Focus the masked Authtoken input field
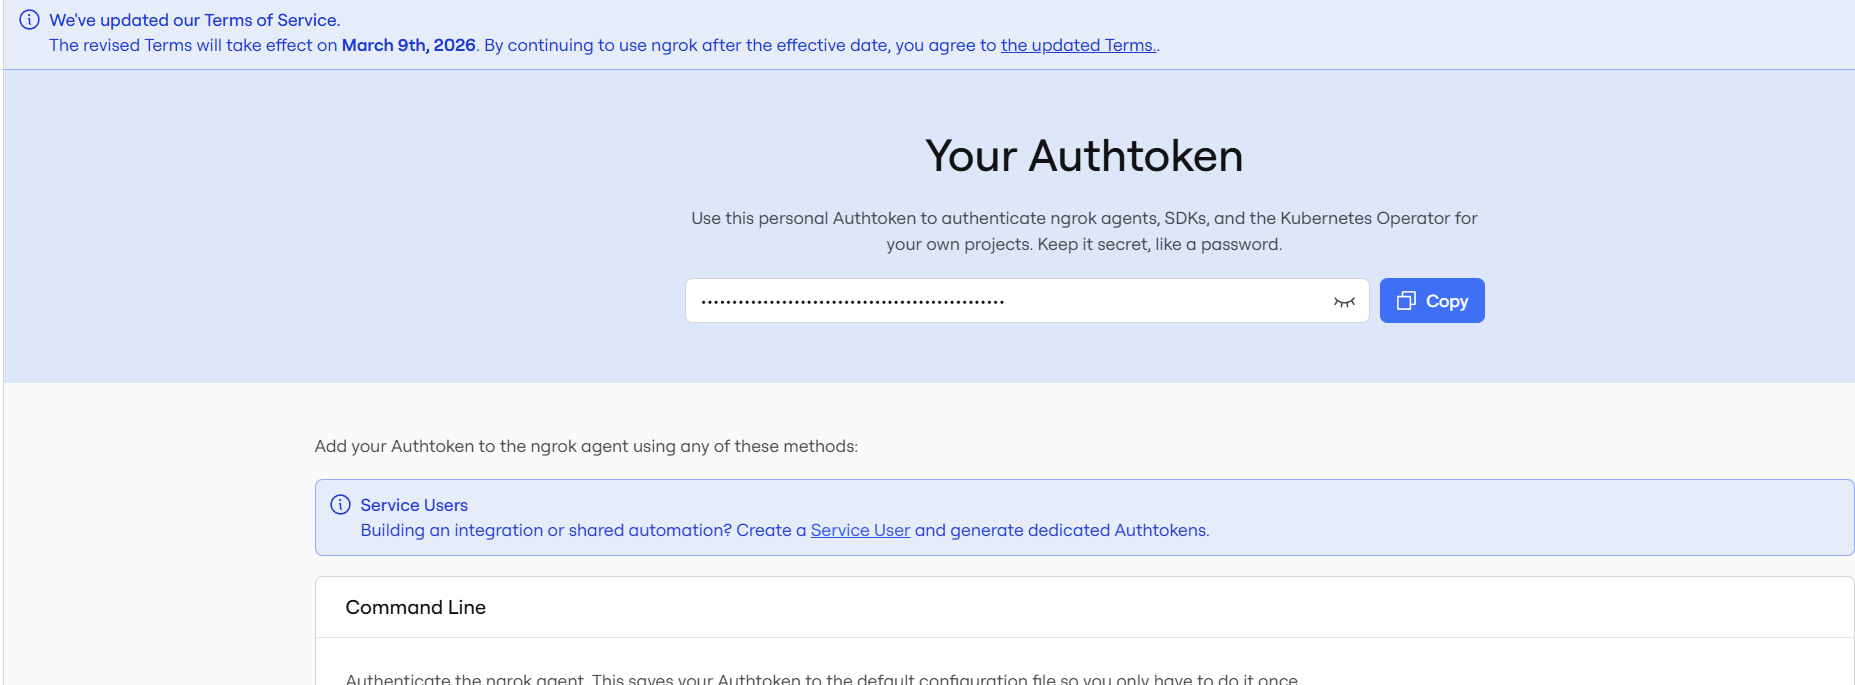The width and height of the screenshot is (1855, 685). [x=1027, y=301]
